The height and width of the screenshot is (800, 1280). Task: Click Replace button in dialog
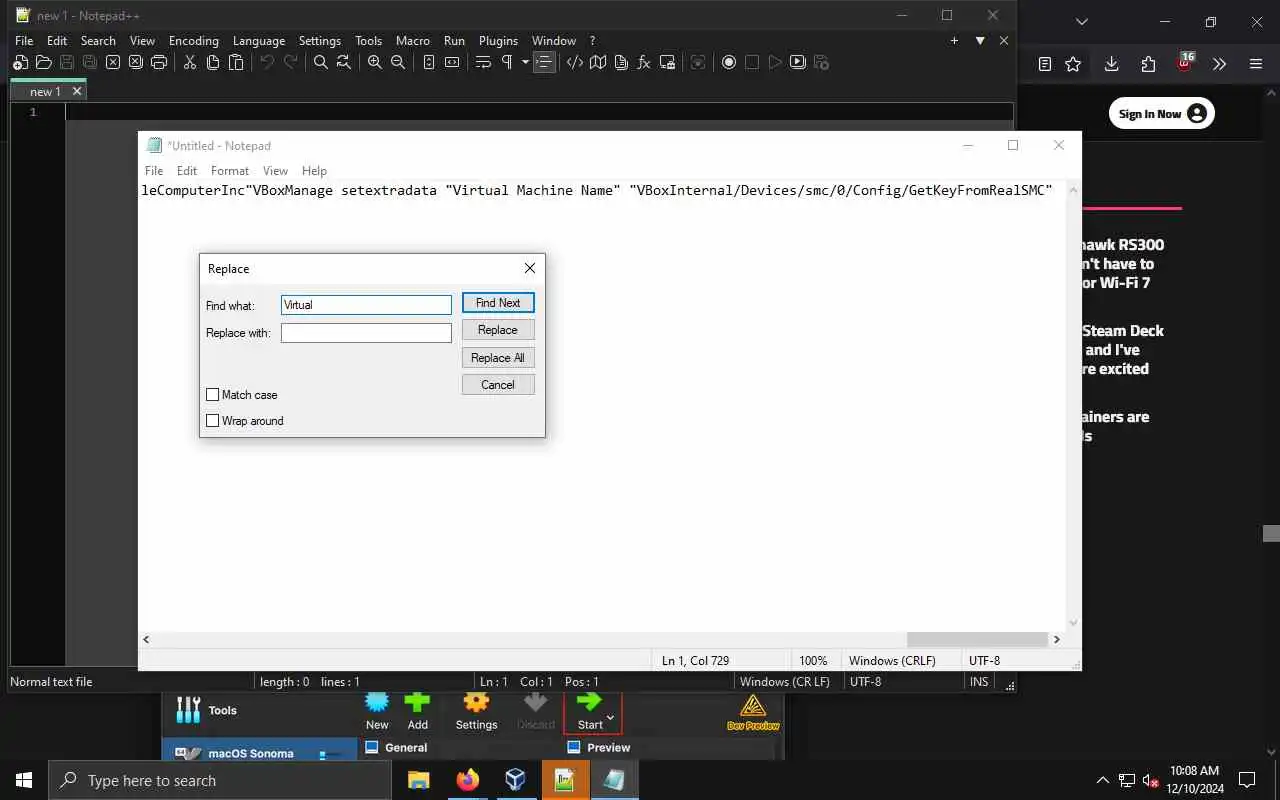click(x=498, y=330)
